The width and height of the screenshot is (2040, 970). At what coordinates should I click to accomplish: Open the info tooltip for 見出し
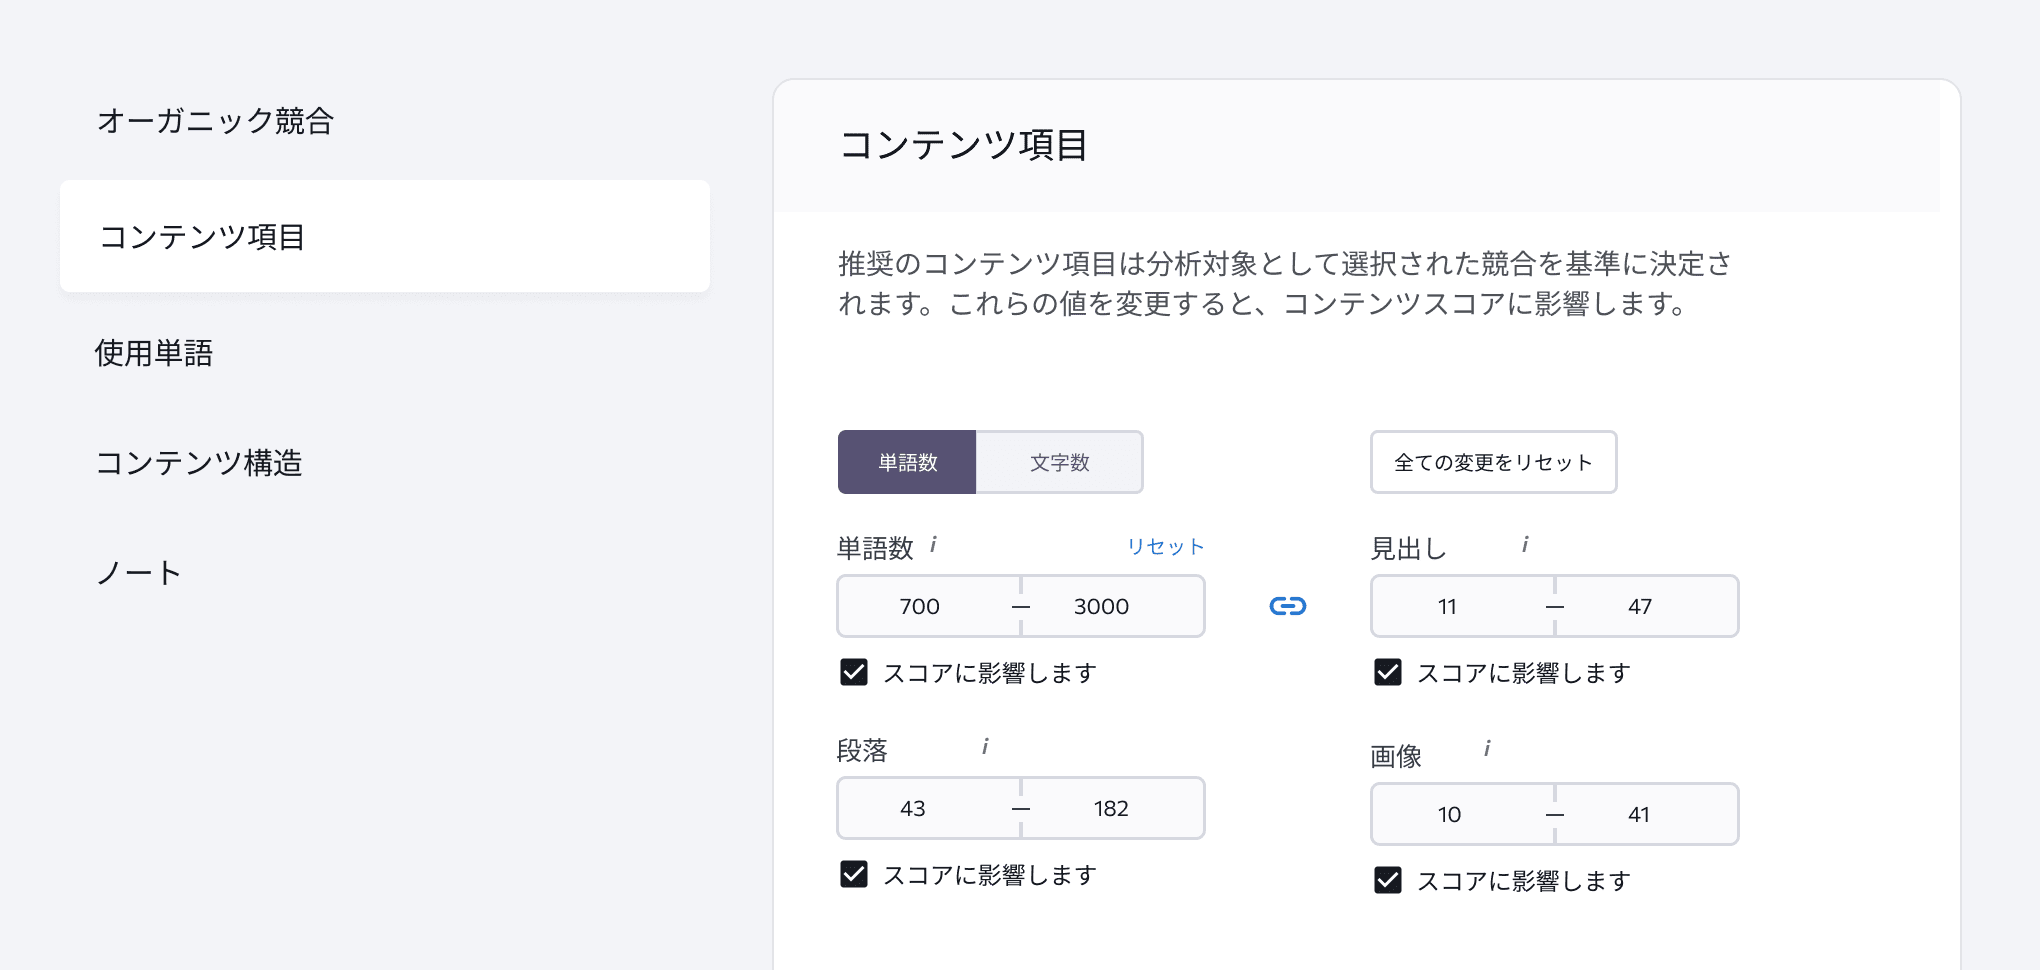[1524, 544]
